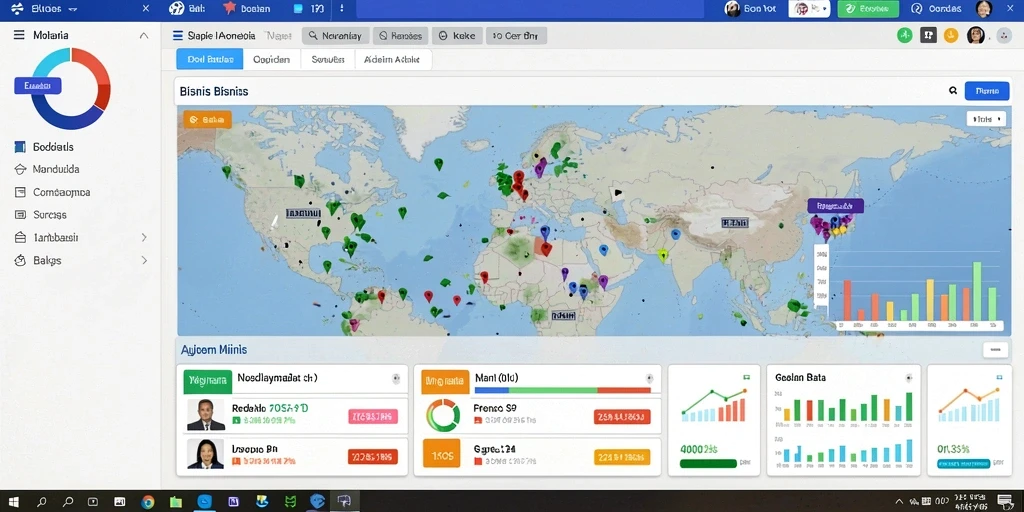This screenshot has height=512, width=1024.
Task: Switch to the 'Adeim Adake' tab
Action: (x=393, y=59)
